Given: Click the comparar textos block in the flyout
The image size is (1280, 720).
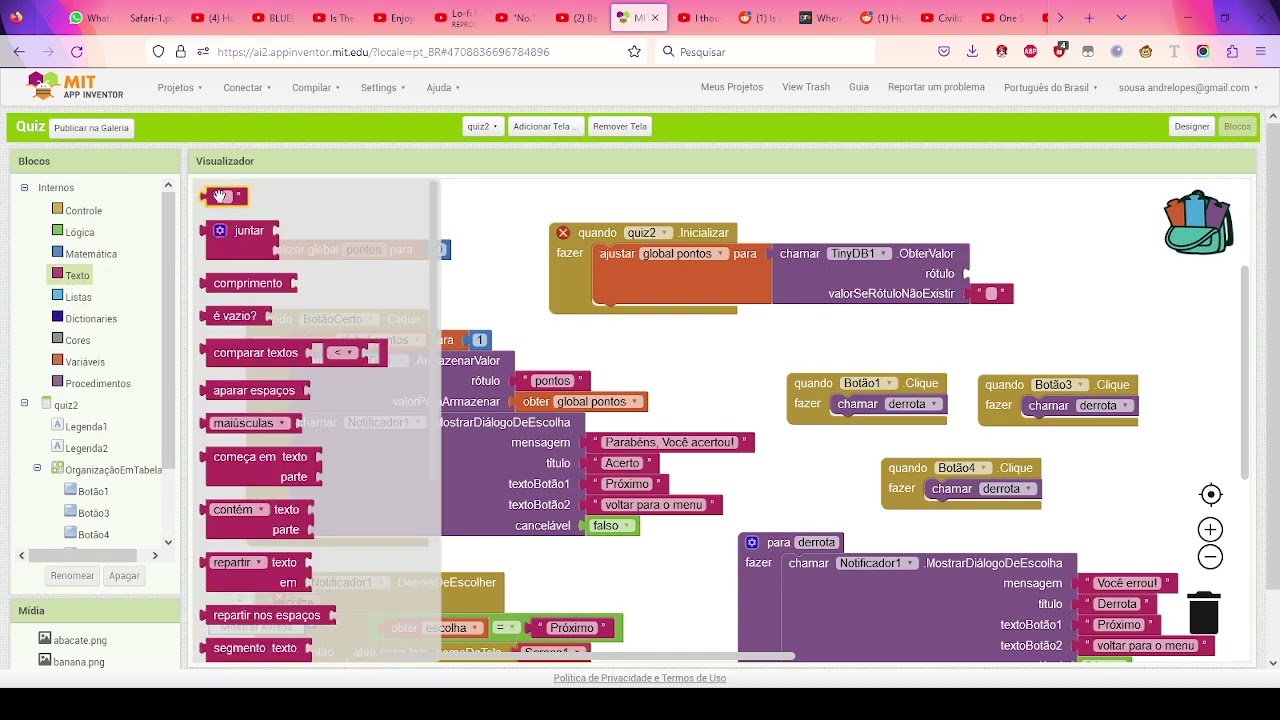Looking at the screenshot, I should tap(255, 353).
